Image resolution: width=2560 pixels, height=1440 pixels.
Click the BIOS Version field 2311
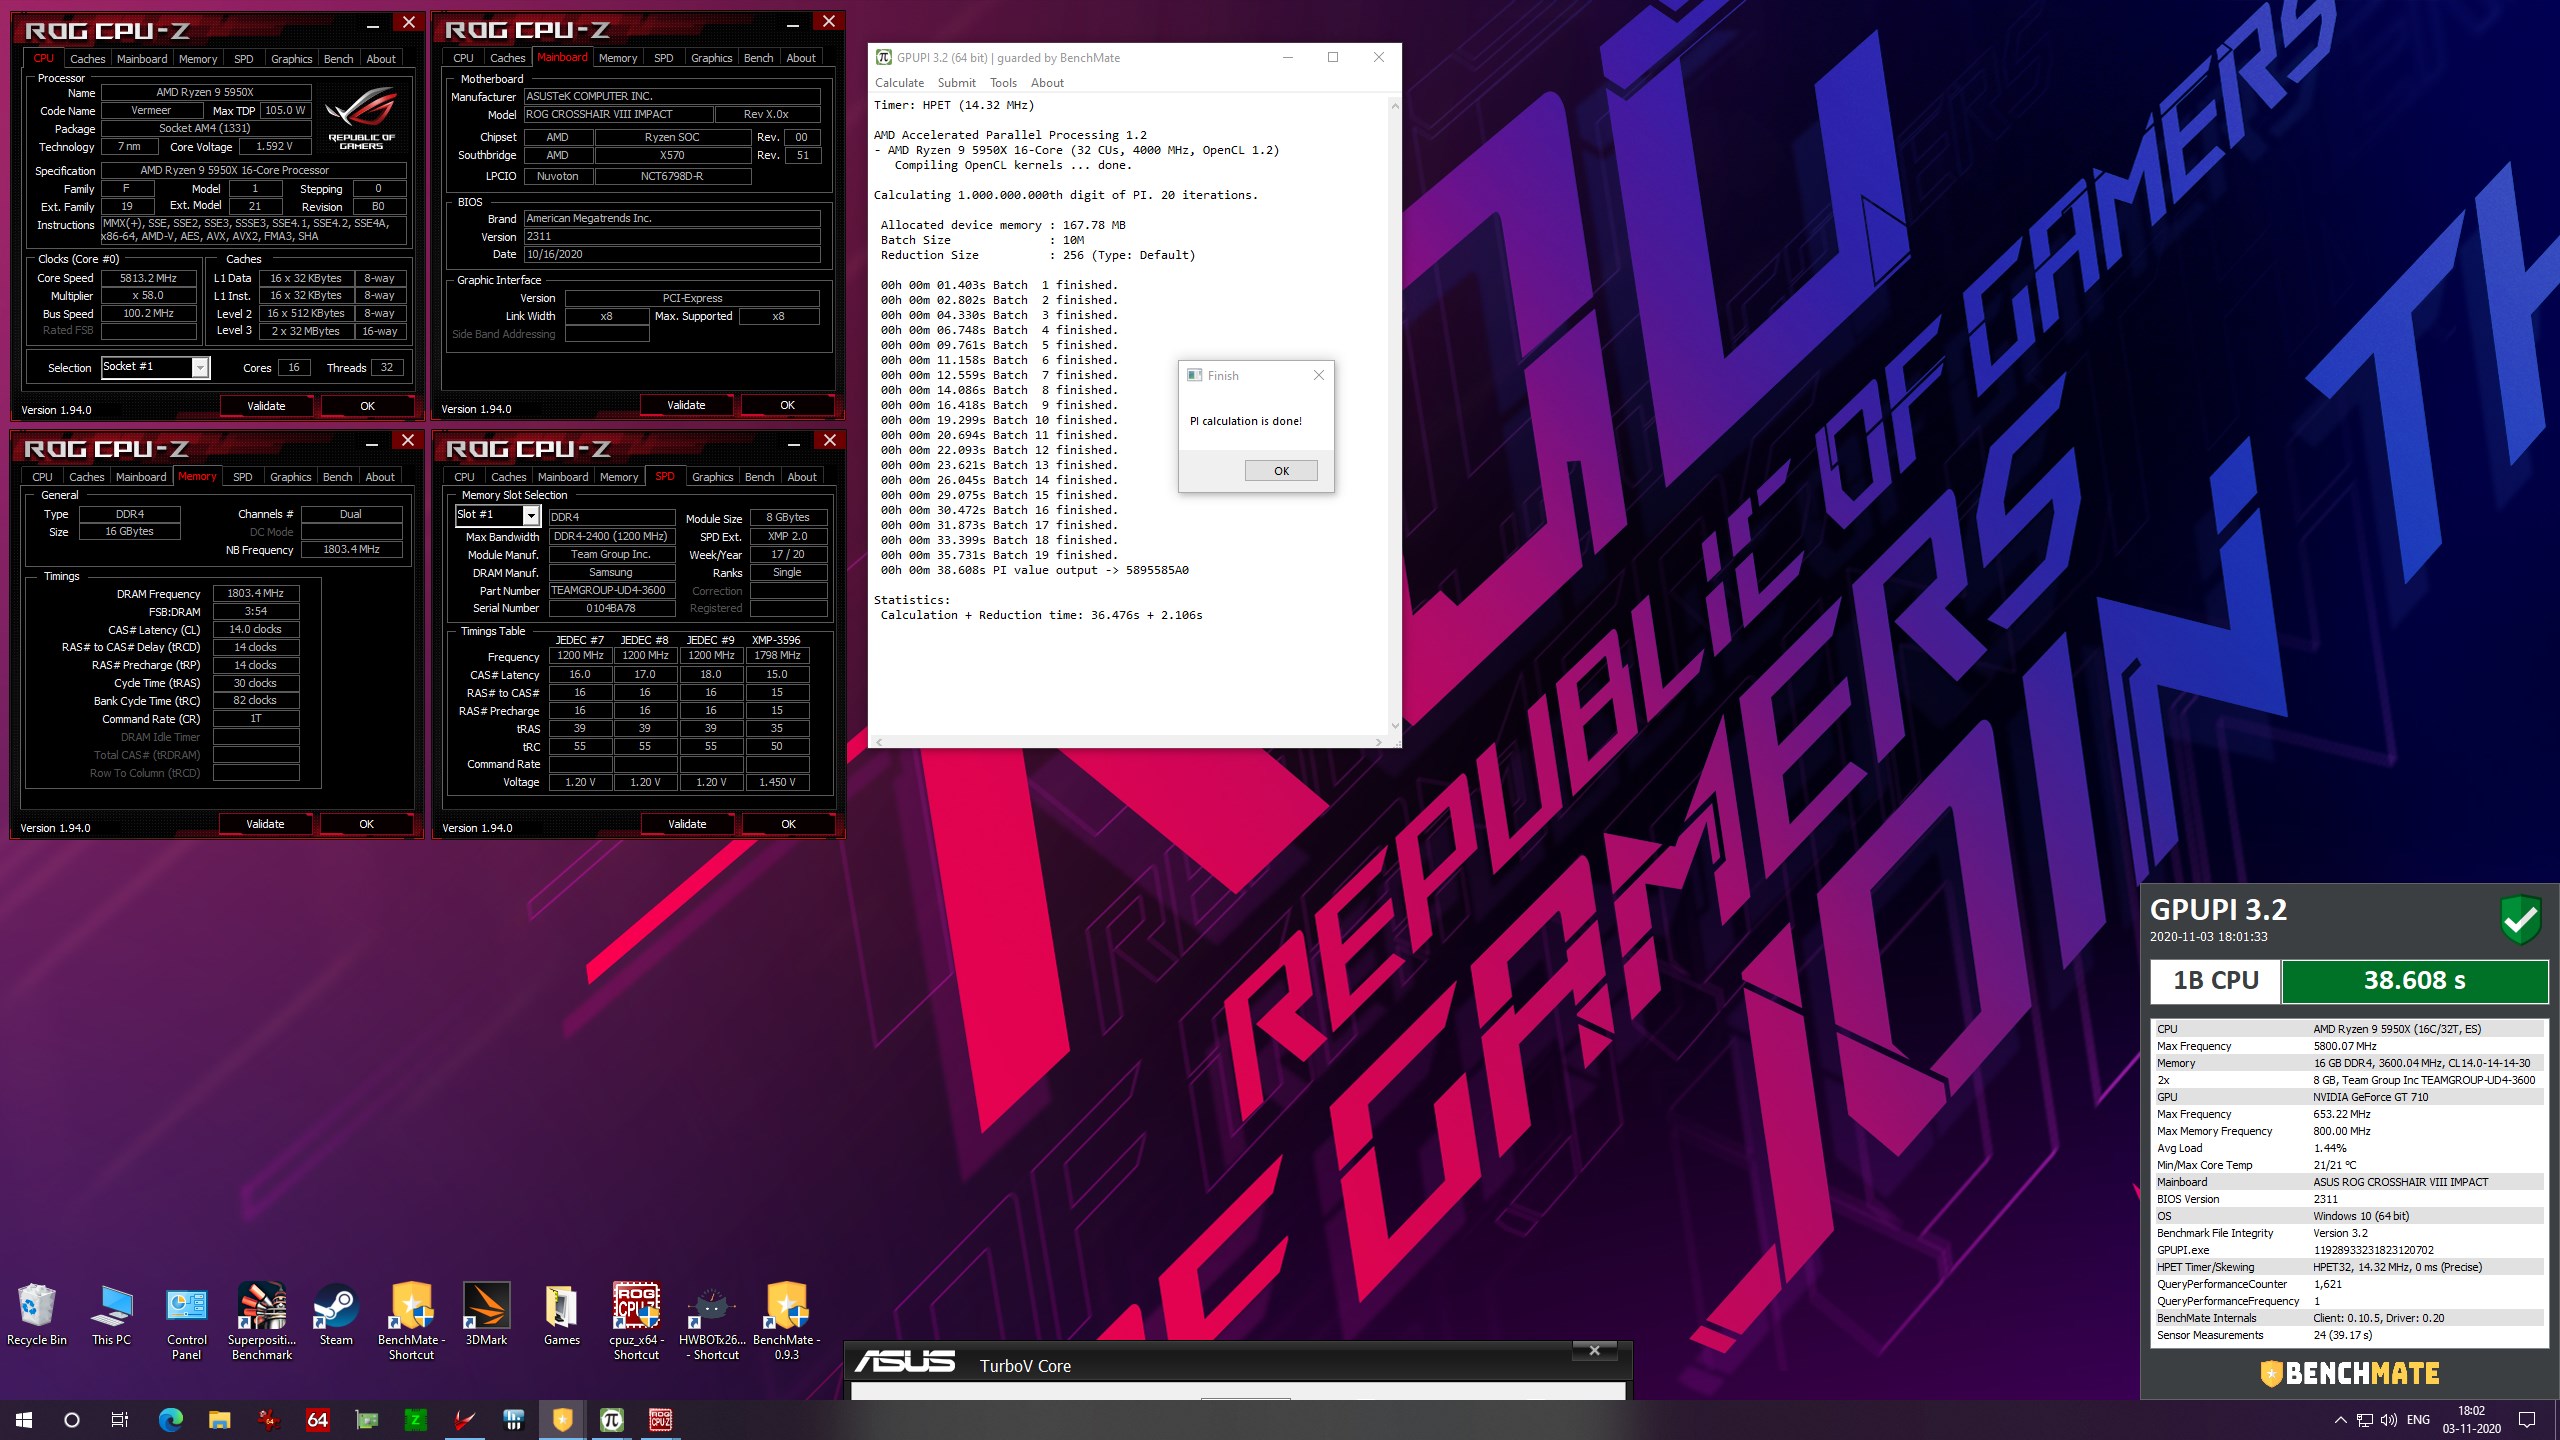coord(672,237)
